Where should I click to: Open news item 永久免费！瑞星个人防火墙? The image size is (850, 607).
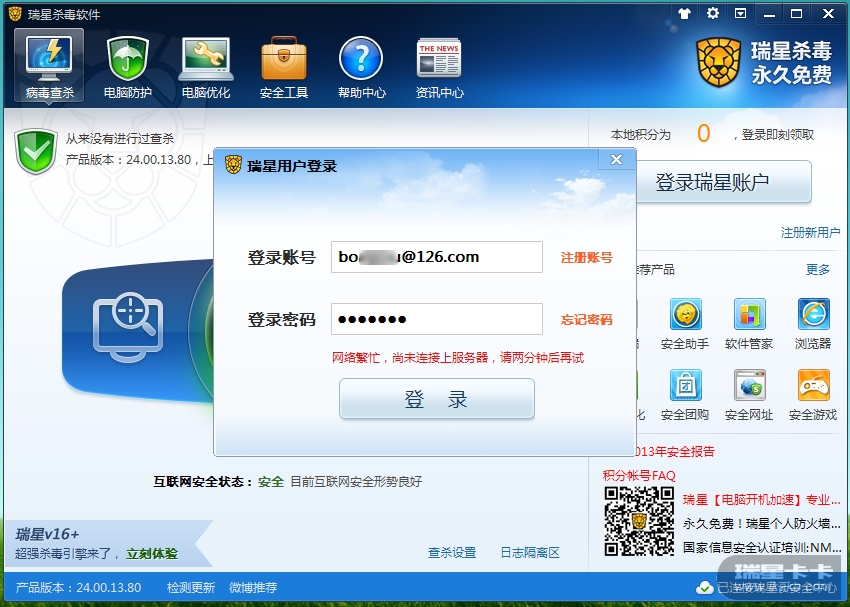click(x=762, y=524)
